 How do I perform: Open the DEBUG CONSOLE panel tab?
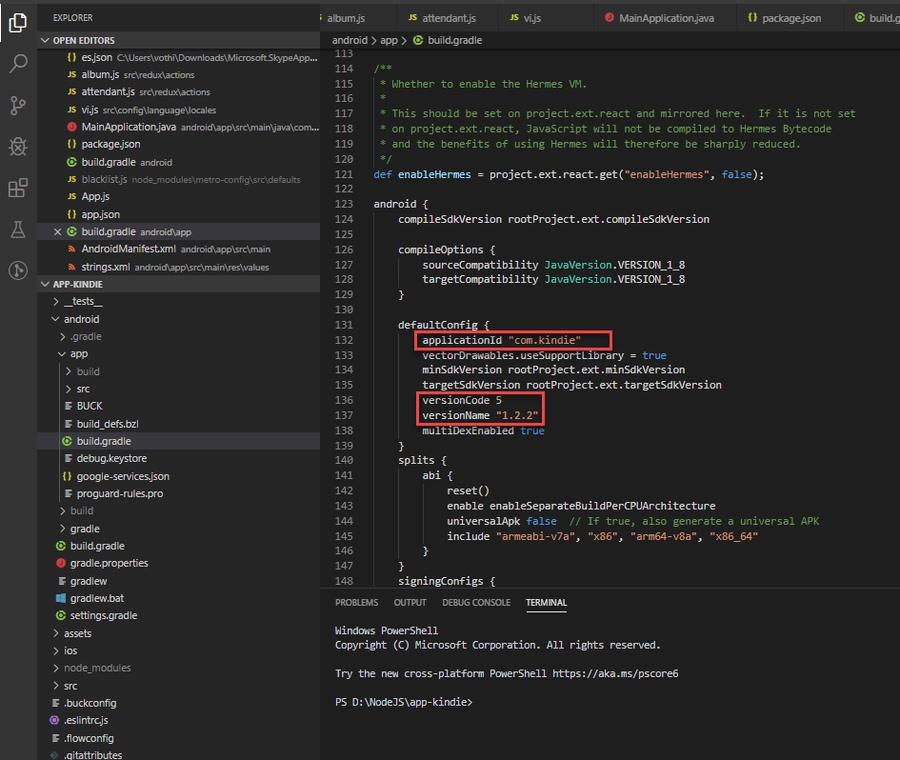point(476,603)
